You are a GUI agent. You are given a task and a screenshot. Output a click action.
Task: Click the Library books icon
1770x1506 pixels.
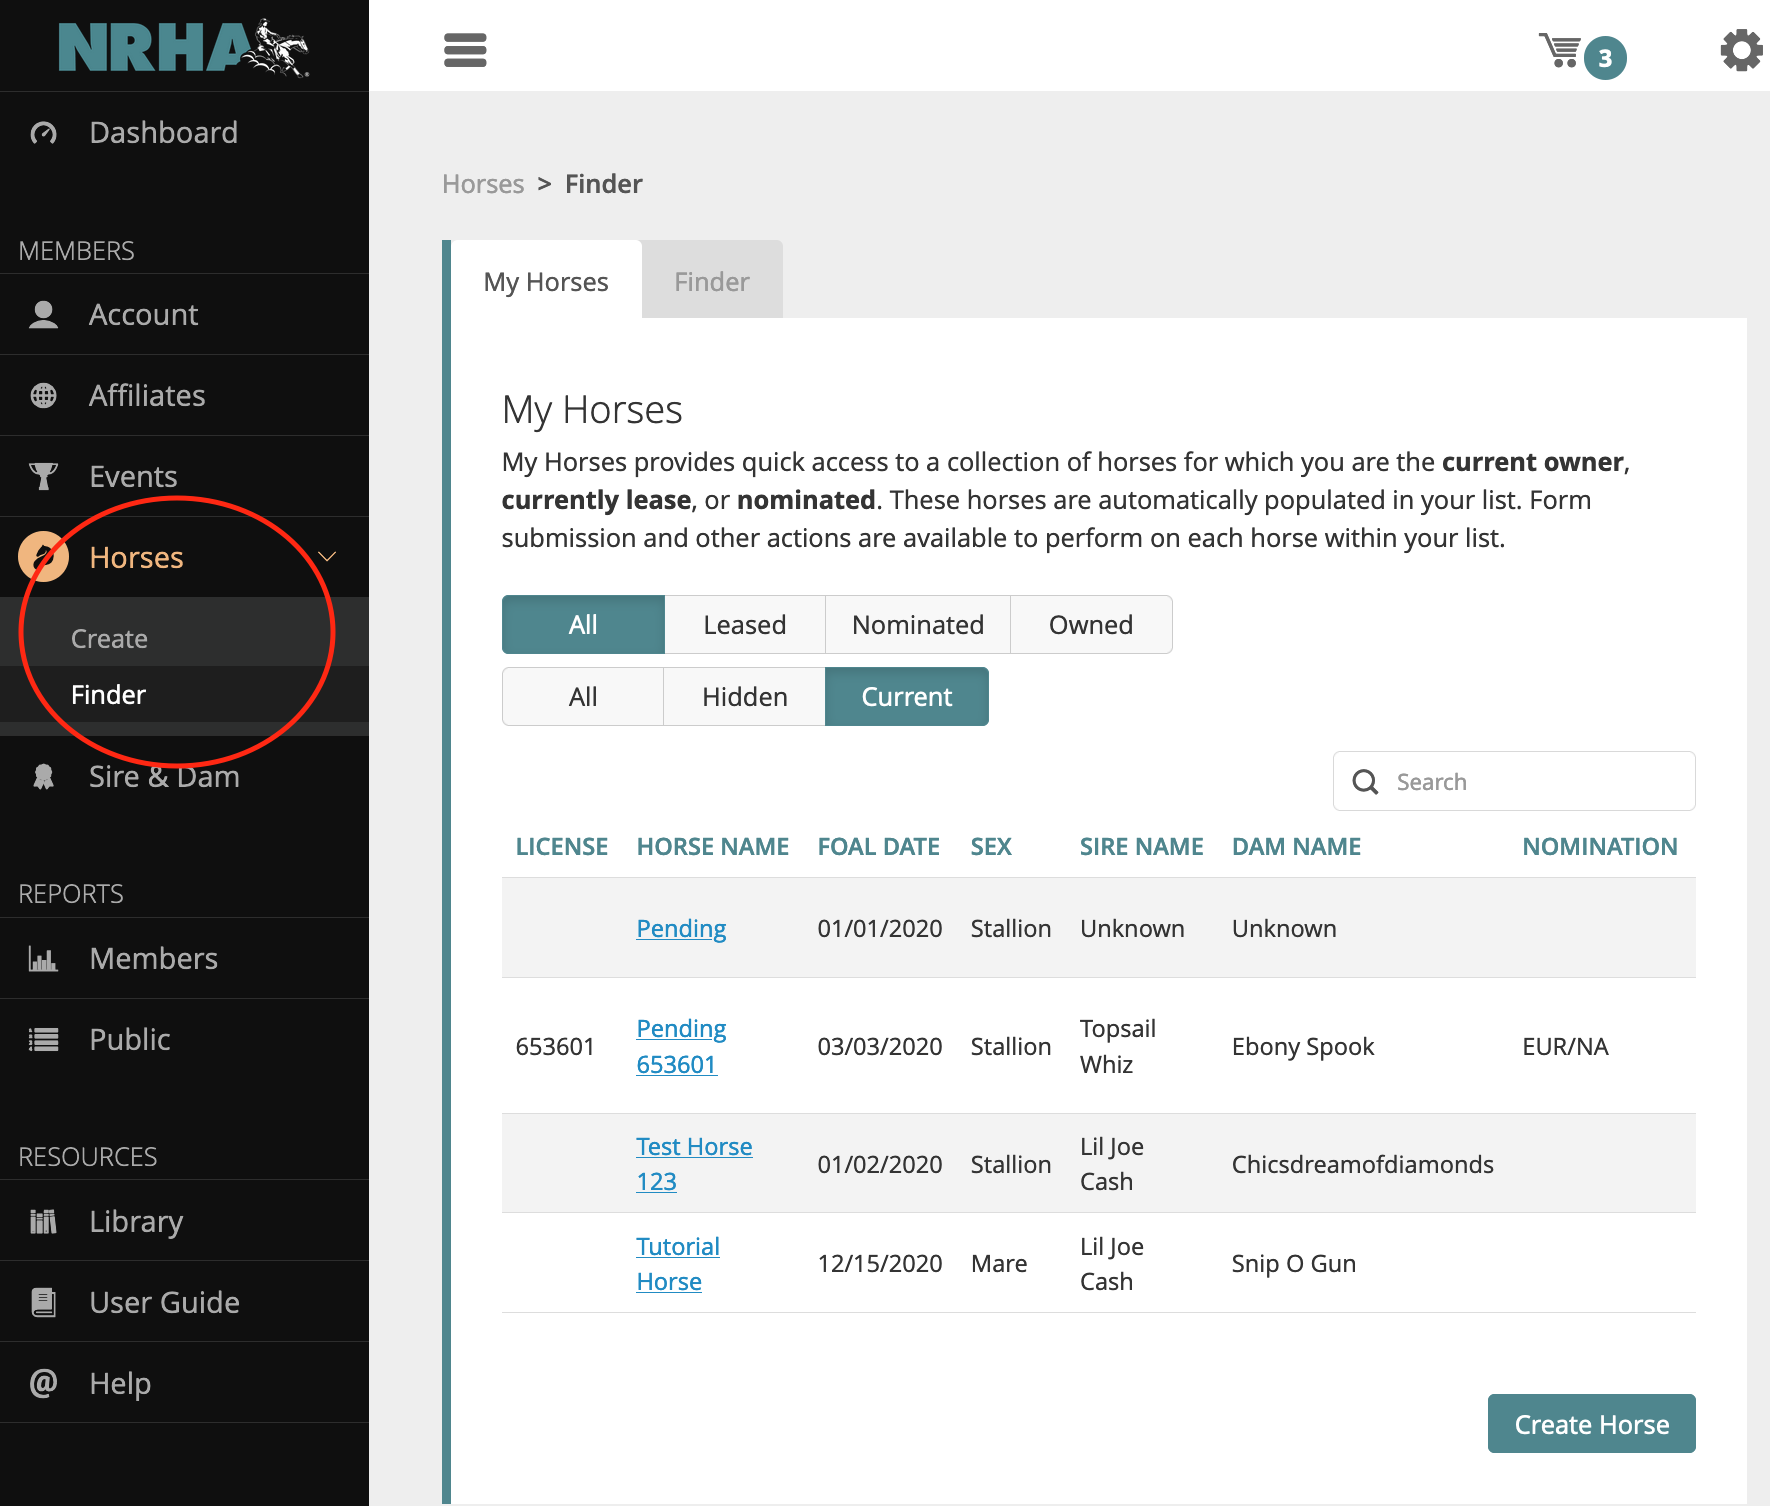pos(44,1222)
